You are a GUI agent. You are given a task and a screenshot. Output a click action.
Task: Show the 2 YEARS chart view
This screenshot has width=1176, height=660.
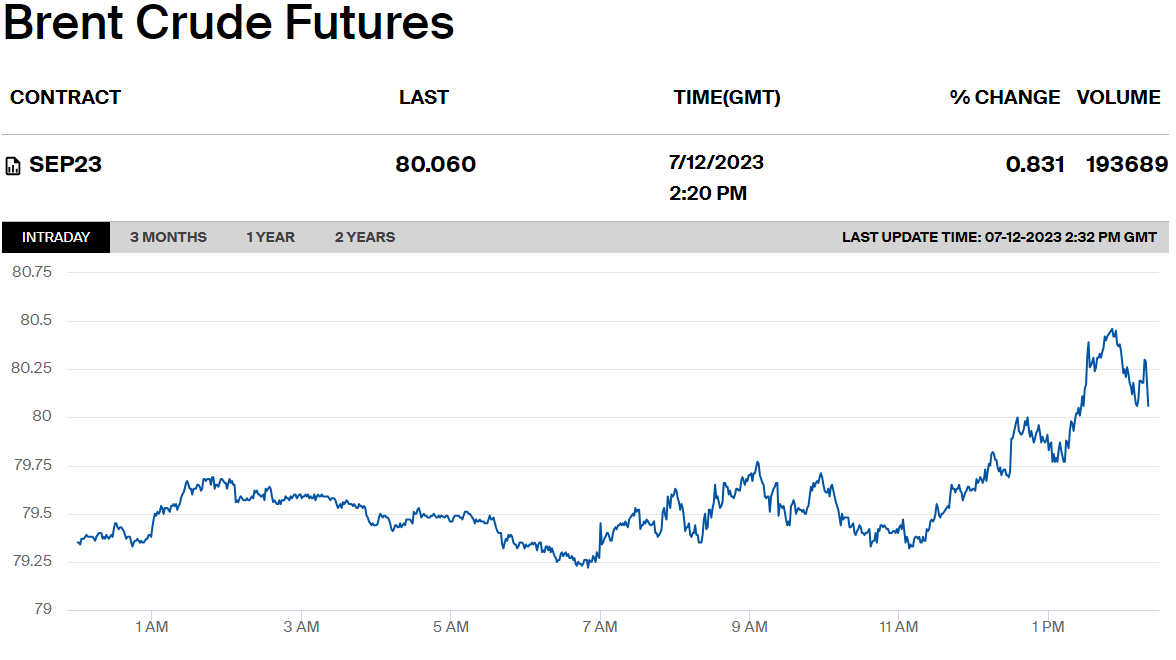pyautogui.click(x=364, y=237)
